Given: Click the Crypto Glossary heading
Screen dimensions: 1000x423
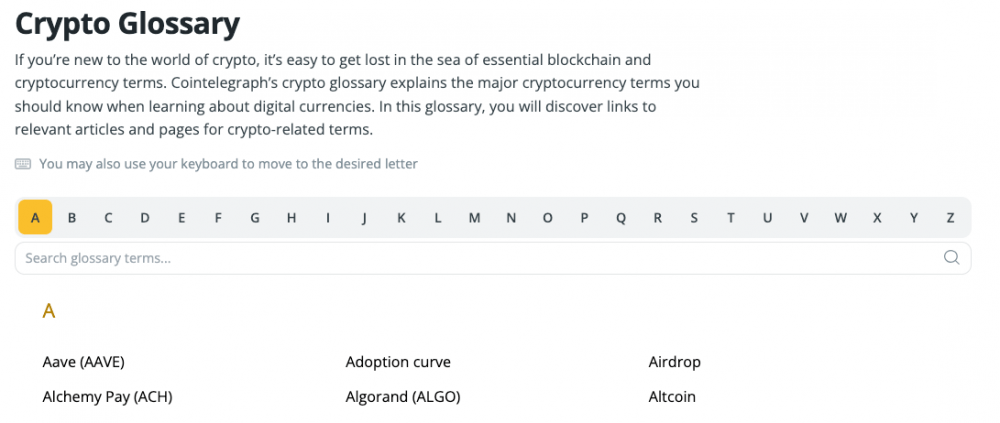Looking at the screenshot, I should [128, 24].
